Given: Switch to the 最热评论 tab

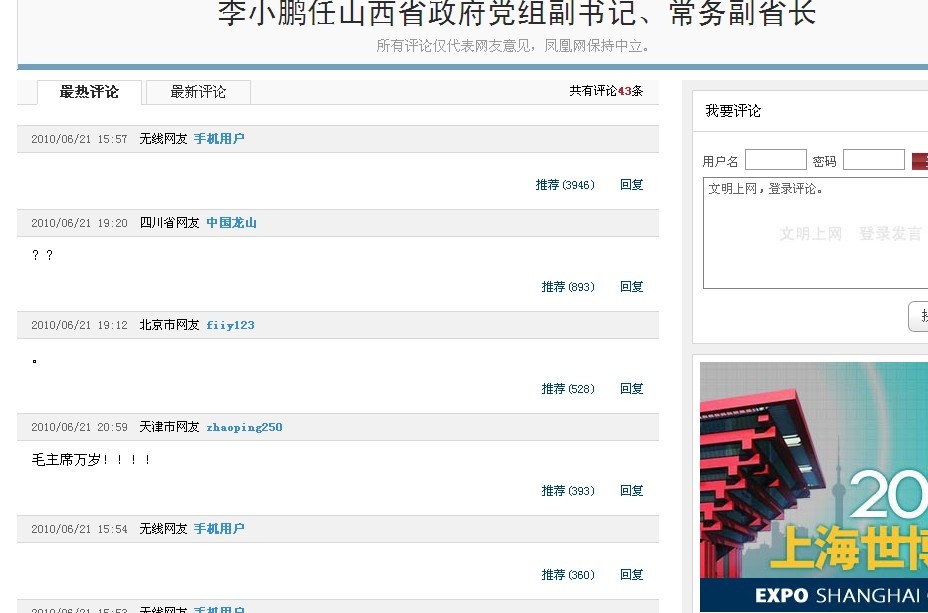Looking at the screenshot, I should pyautogui.click(x=89, y=92).
